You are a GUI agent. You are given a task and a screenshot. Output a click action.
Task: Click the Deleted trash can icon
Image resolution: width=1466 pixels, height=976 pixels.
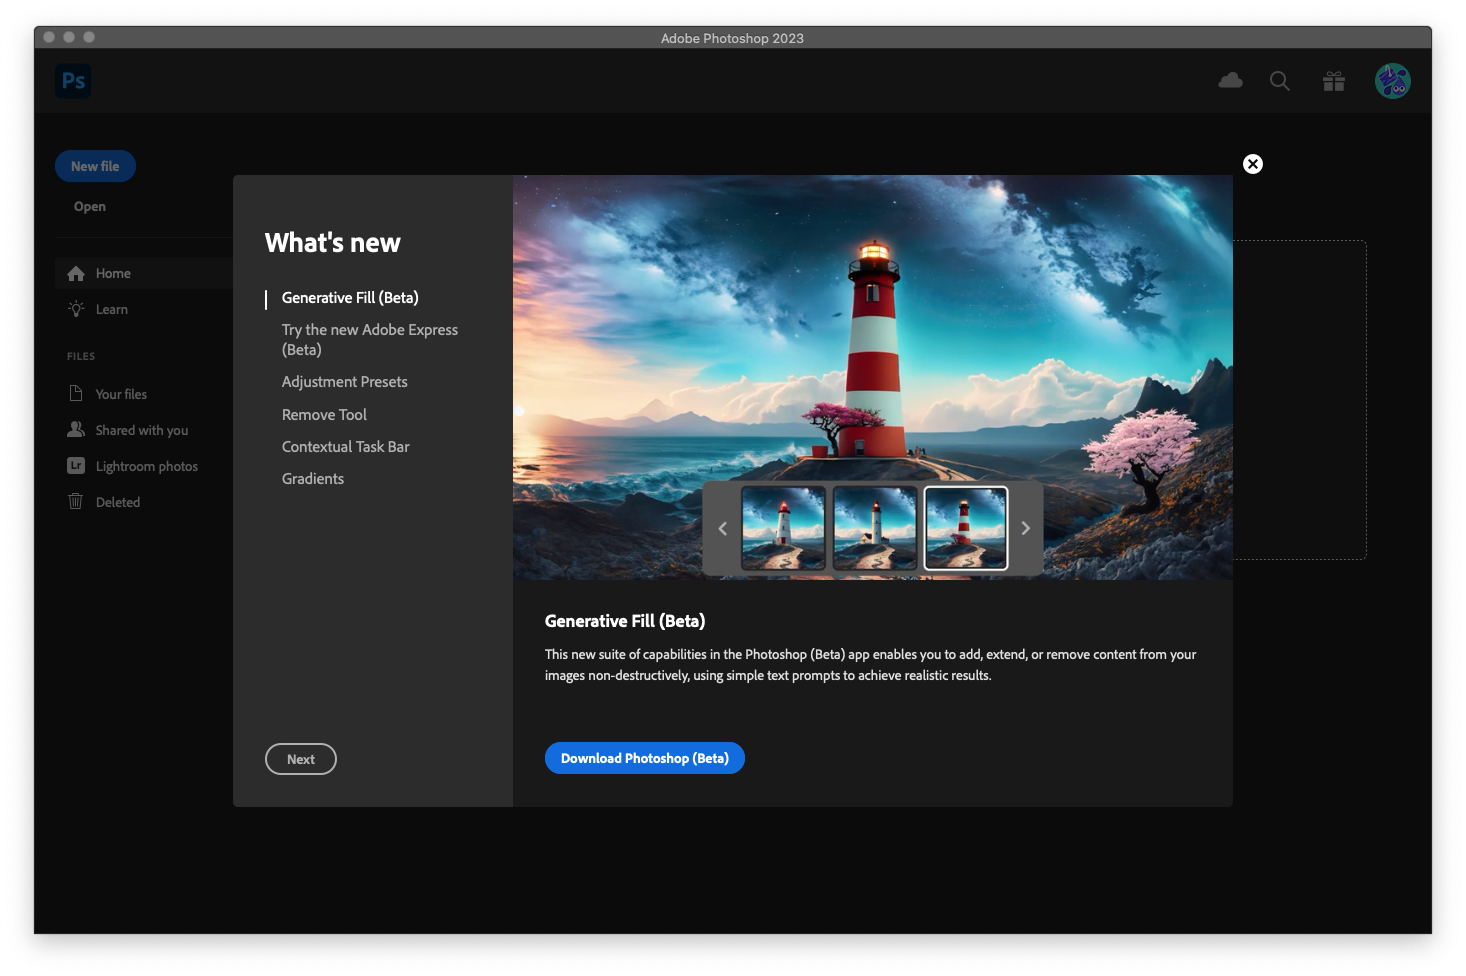tap(76, 501)
